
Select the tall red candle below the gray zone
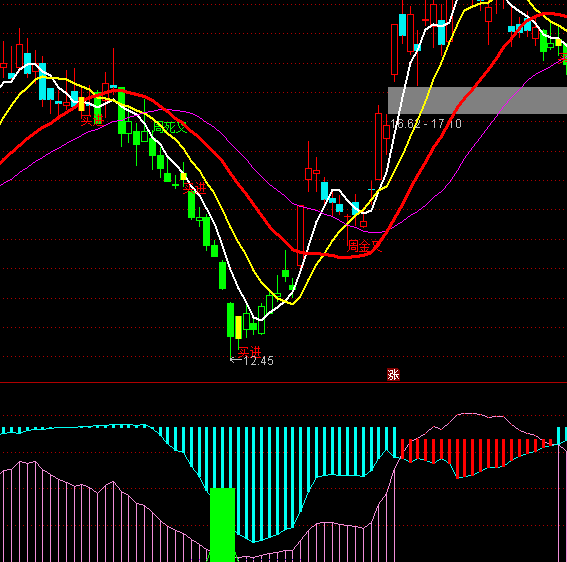coord(379,146)
